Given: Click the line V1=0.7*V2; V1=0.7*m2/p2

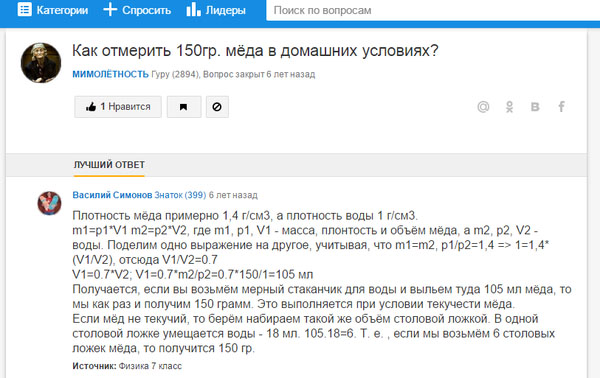Looking at the screenshot, I should tap(192, 274).
